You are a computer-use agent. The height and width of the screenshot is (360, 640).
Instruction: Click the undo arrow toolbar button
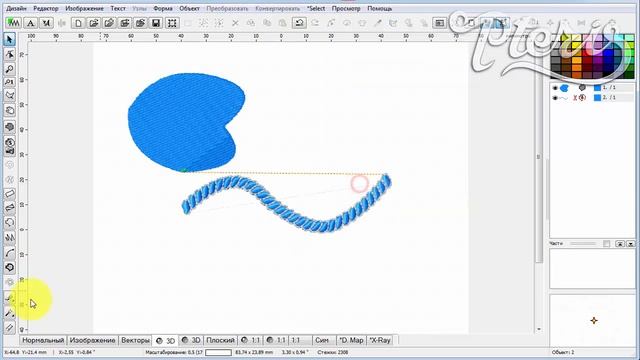coord(299,23)
